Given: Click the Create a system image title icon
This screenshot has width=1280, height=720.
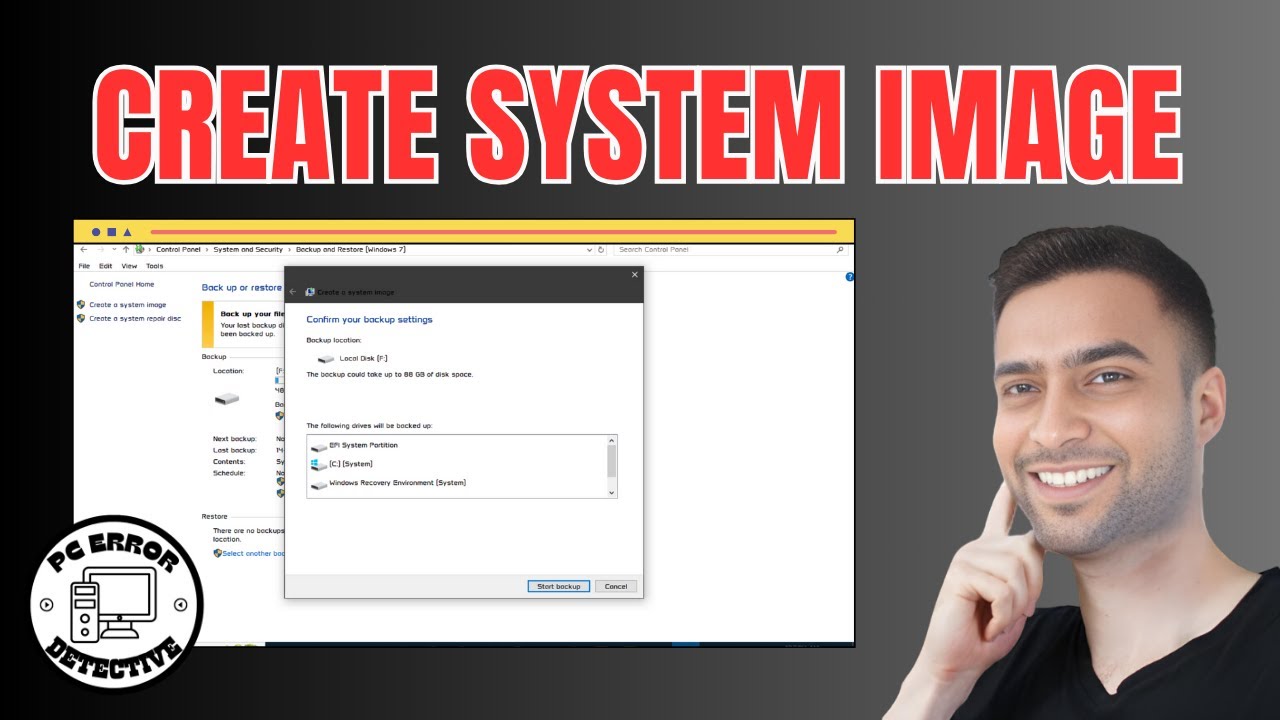Looking at the screenshot, I should (x=310, y=292).
